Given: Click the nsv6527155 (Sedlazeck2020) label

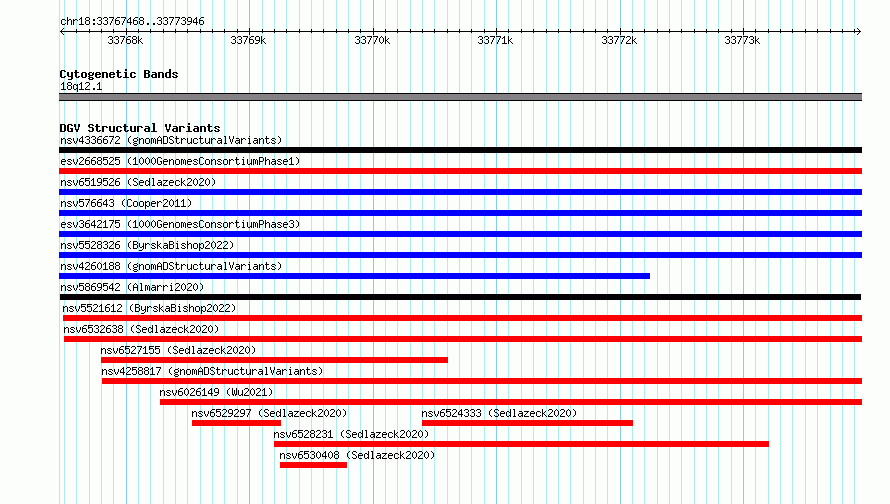Looking at the screenshot, I should click(178, 350).
